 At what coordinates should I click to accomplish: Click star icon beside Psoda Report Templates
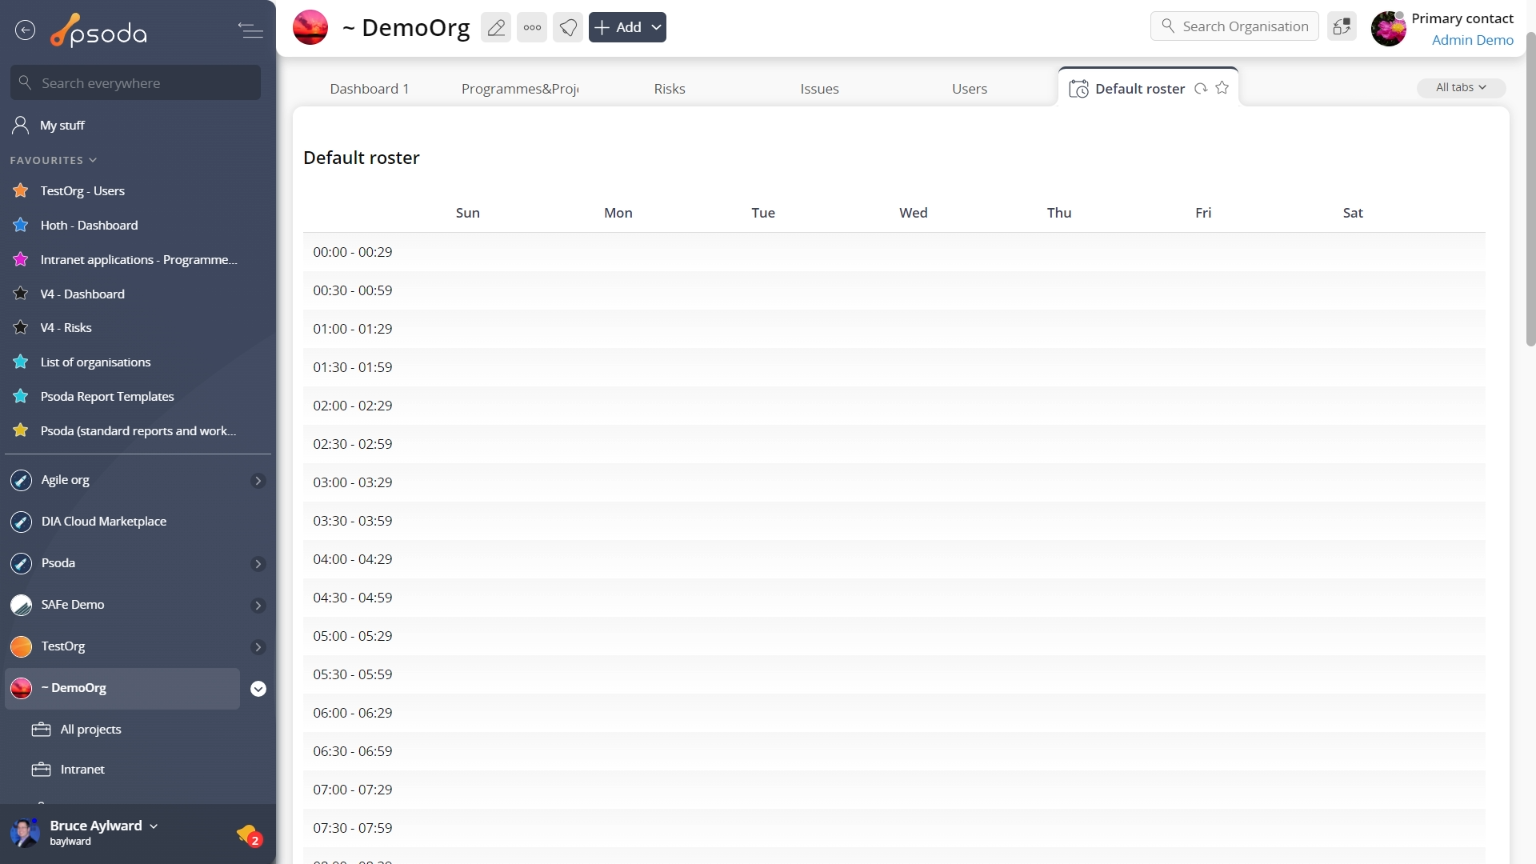[20, 396]
